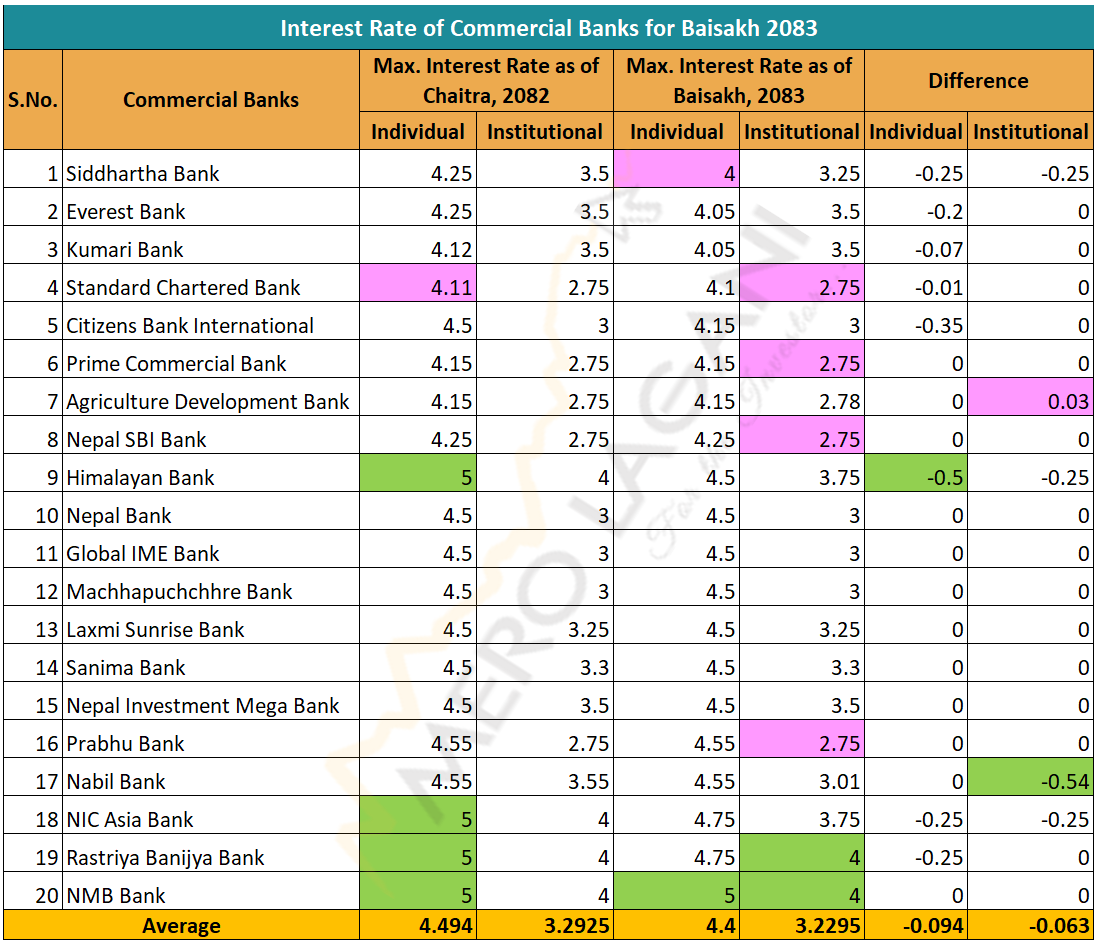Click the average value 3.2925
The height and width of the screenshot is (943, 1099).
point(546,926)
